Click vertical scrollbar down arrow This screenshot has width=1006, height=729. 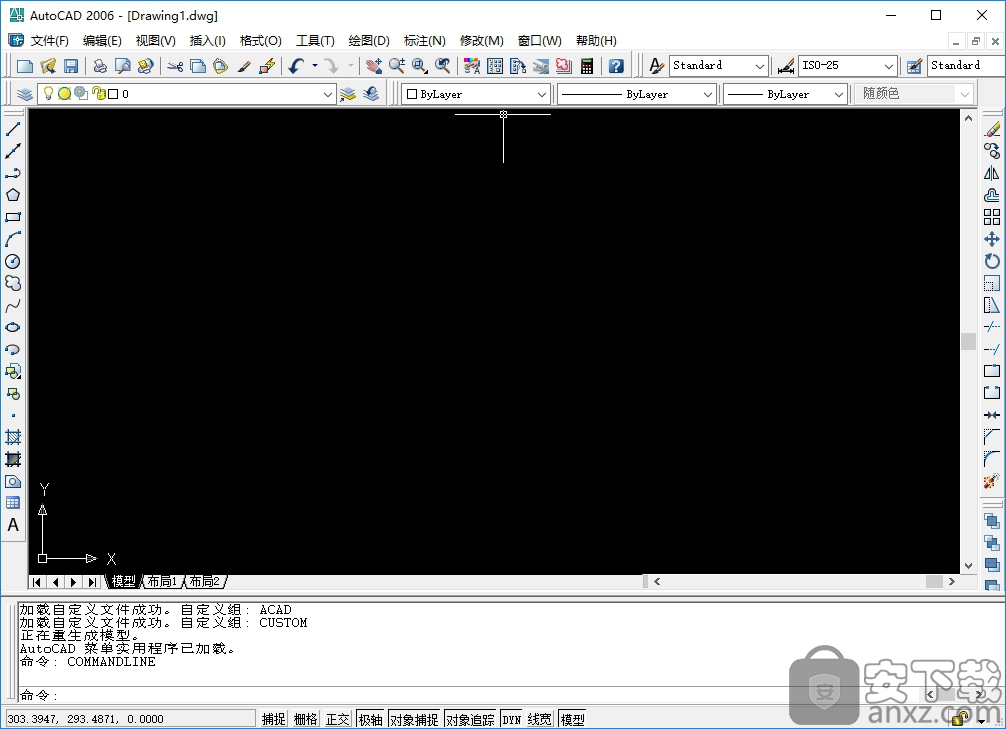click(x=969, y=566)
